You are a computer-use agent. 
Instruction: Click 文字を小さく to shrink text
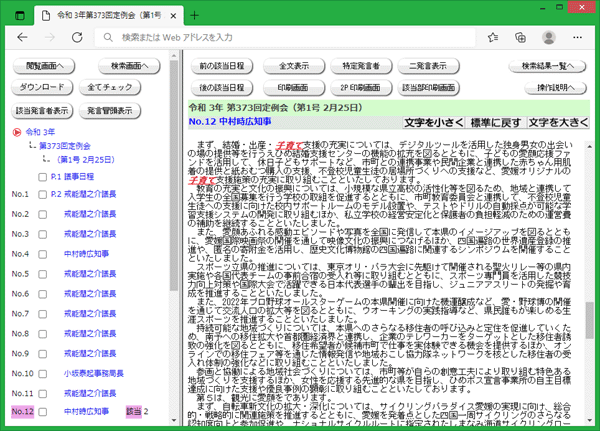pos(434,122)
